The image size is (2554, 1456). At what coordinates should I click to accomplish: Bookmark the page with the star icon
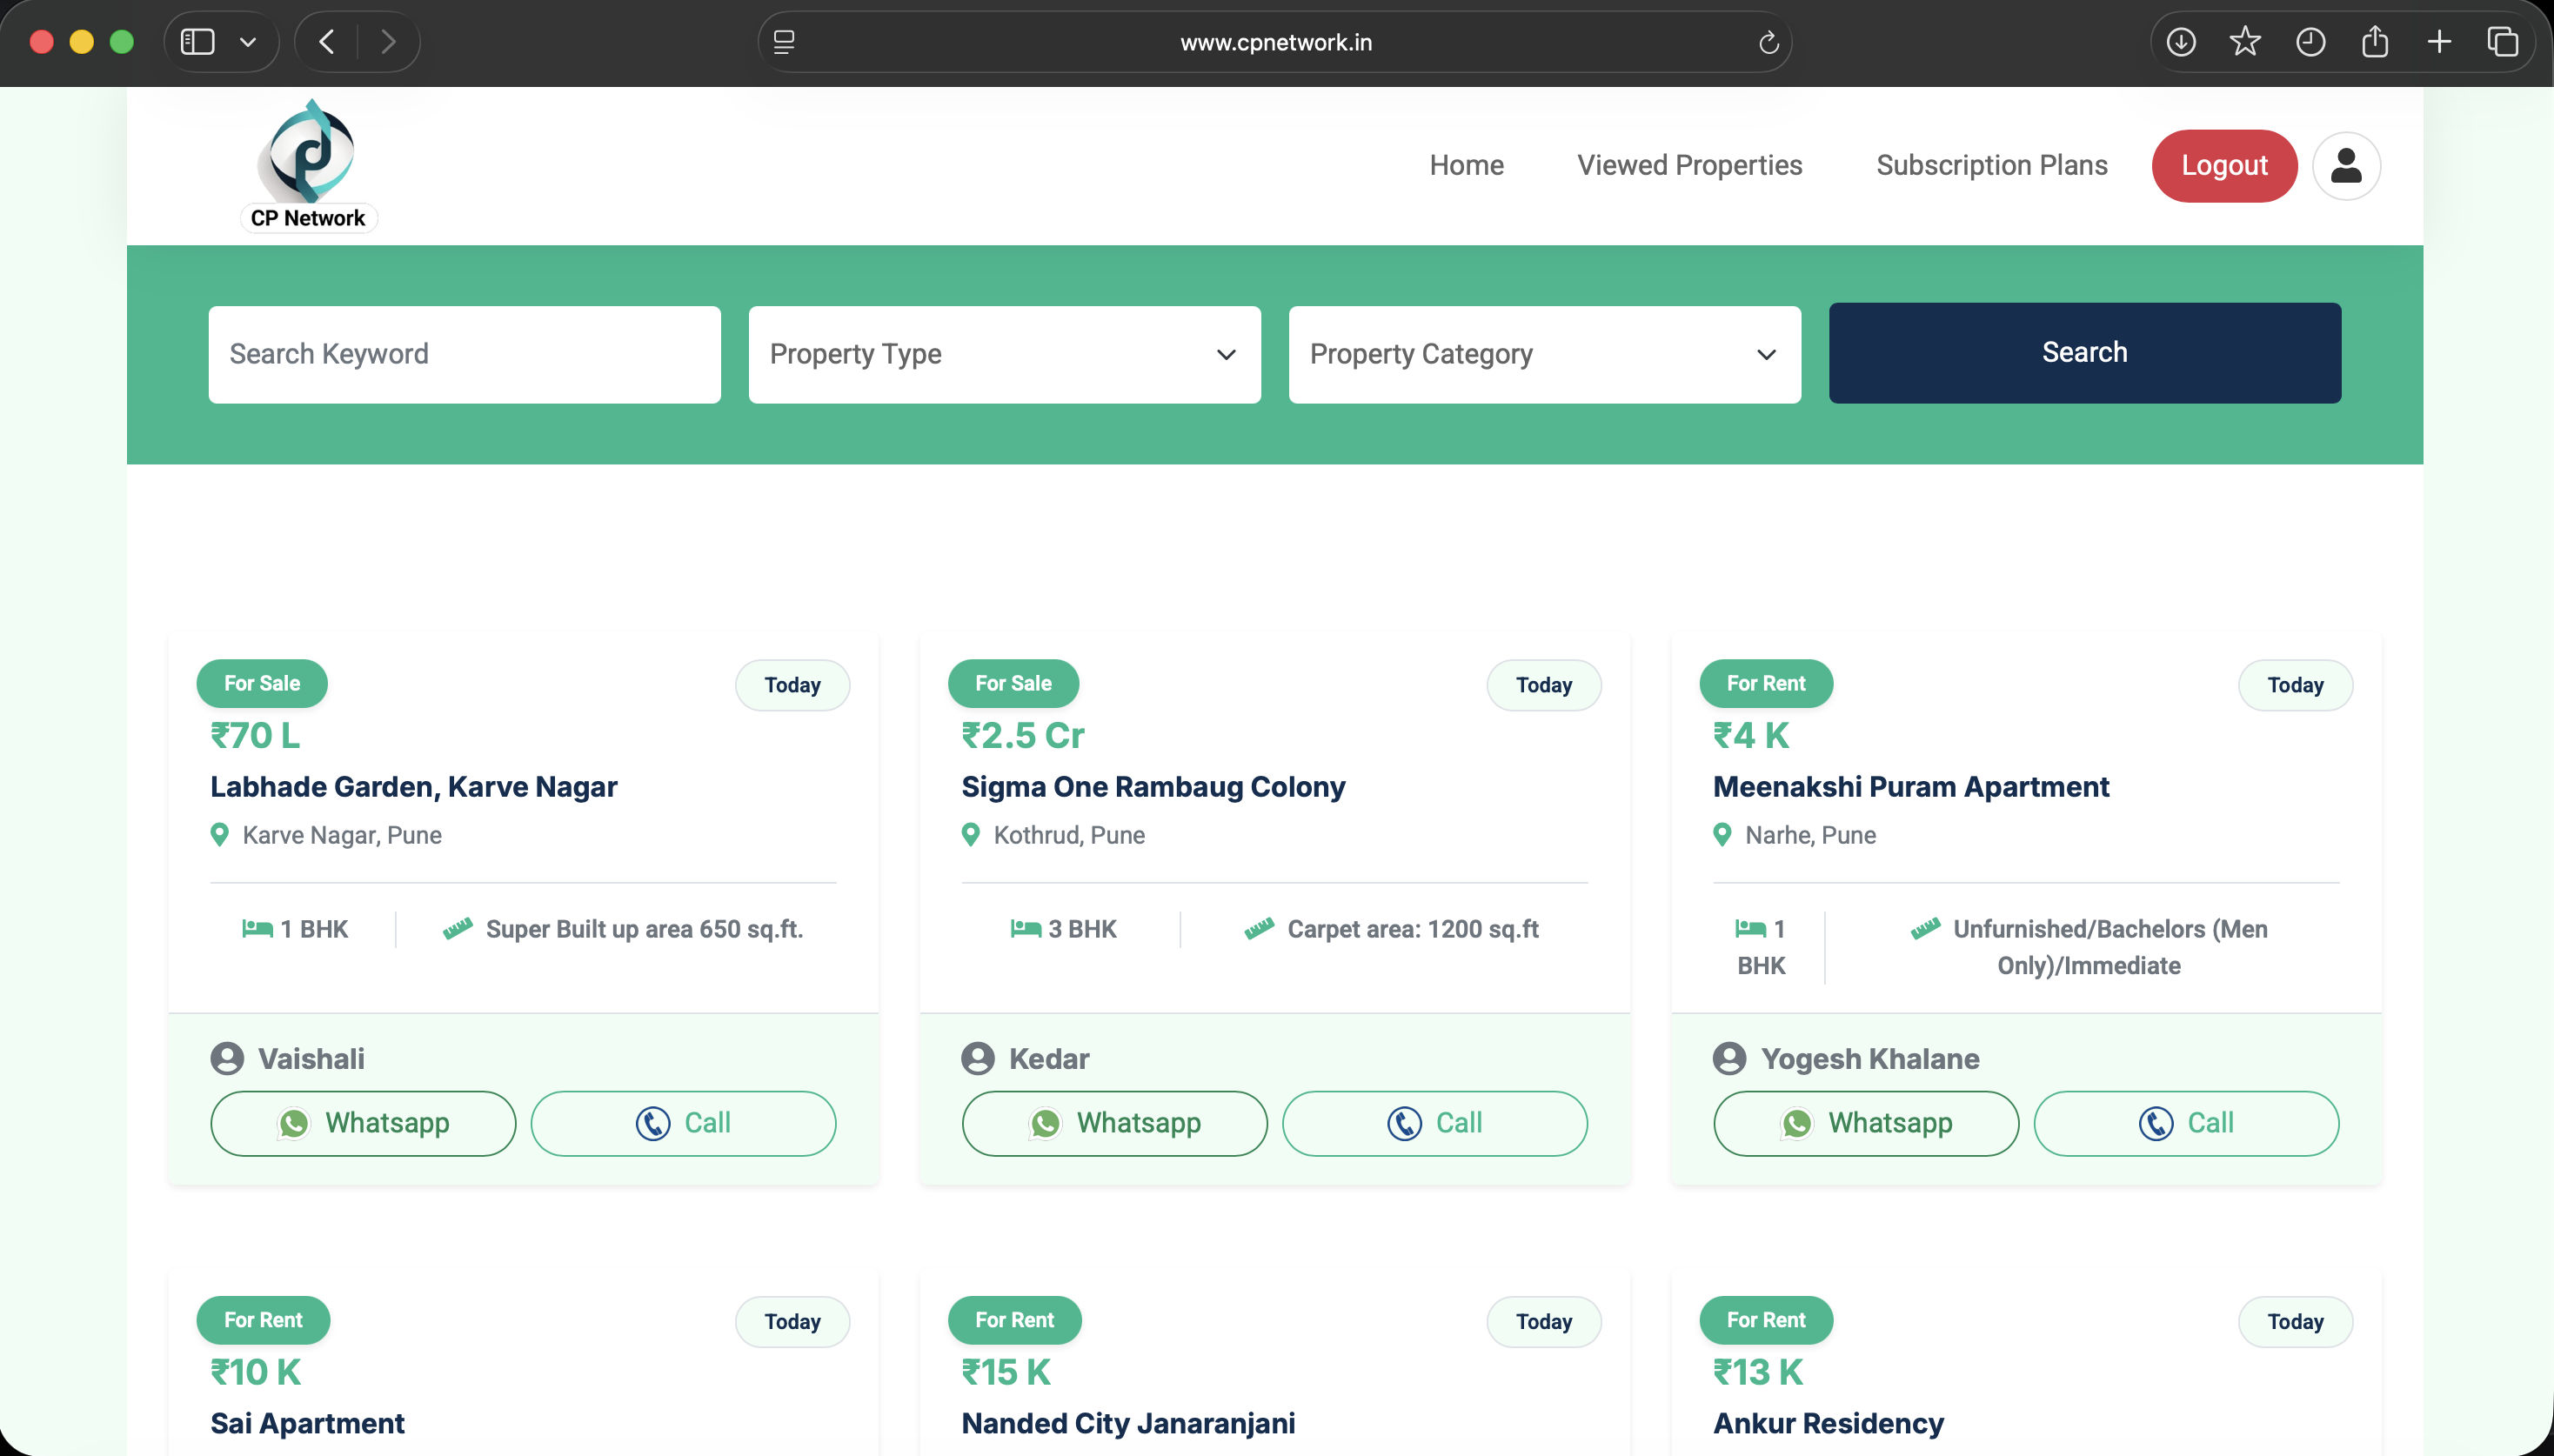click(2245, 42)
